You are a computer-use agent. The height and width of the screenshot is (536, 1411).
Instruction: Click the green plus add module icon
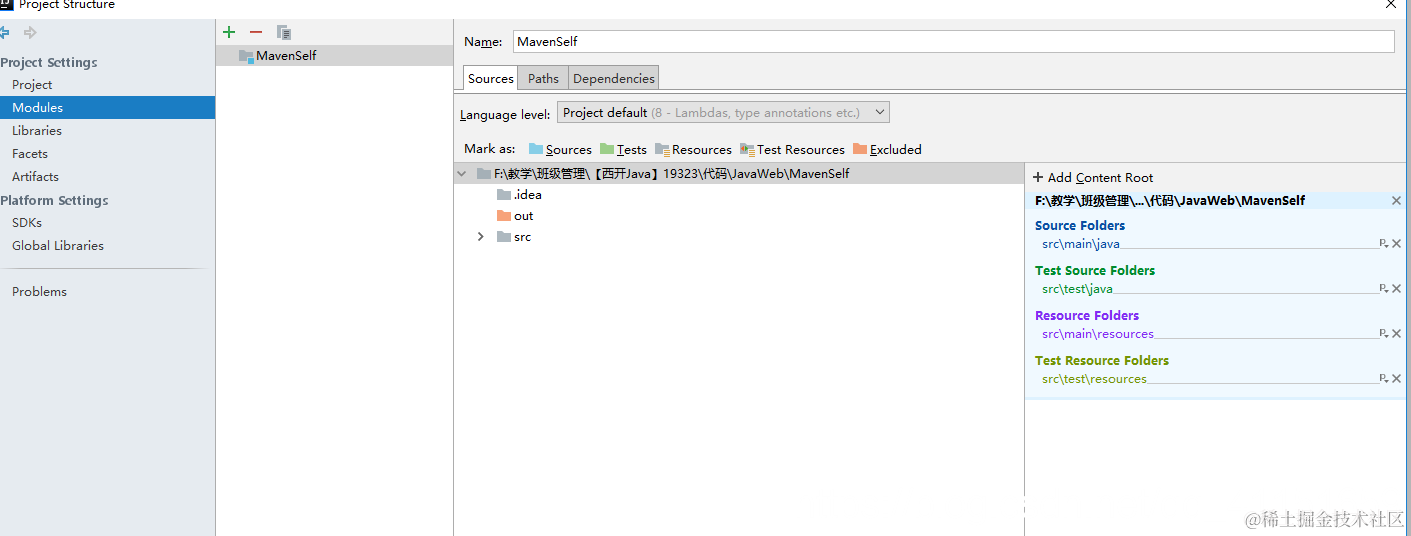point(229,32)
